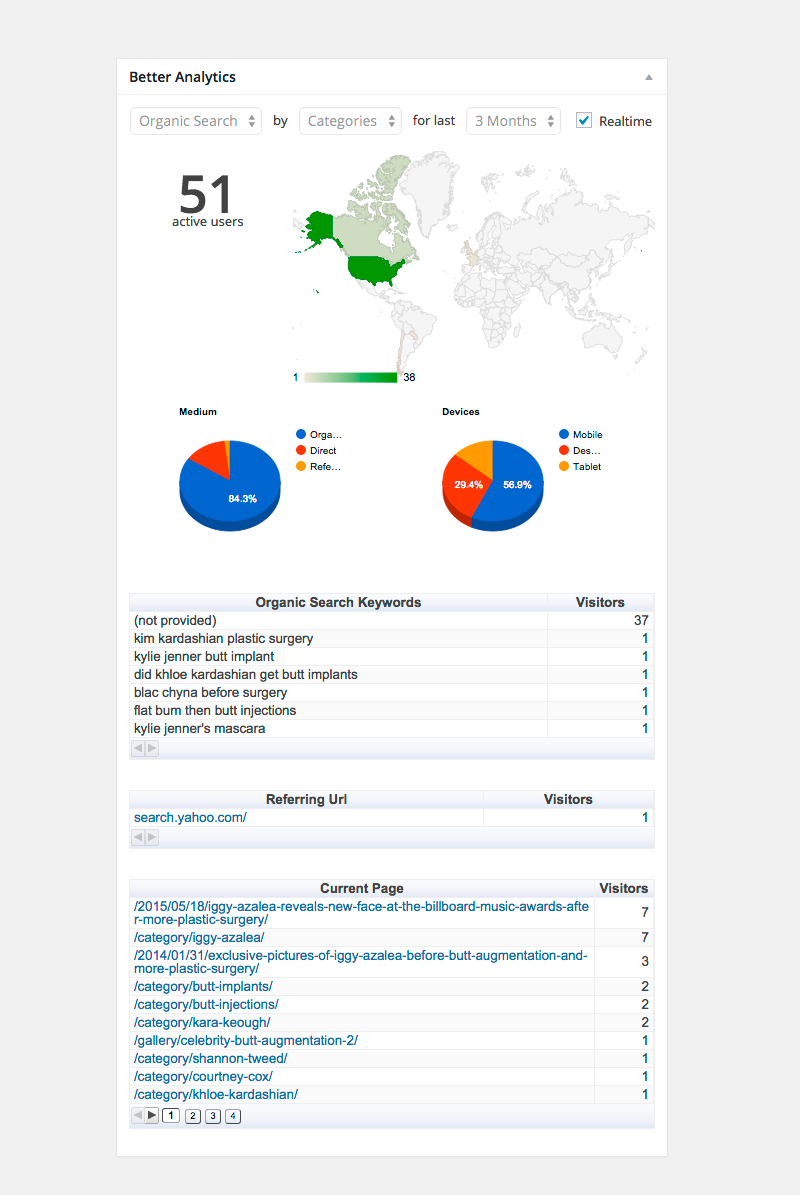Go to page 4 of Current Page table
This screenshot has width=800, height=1195.
(x=233, y=1116)
